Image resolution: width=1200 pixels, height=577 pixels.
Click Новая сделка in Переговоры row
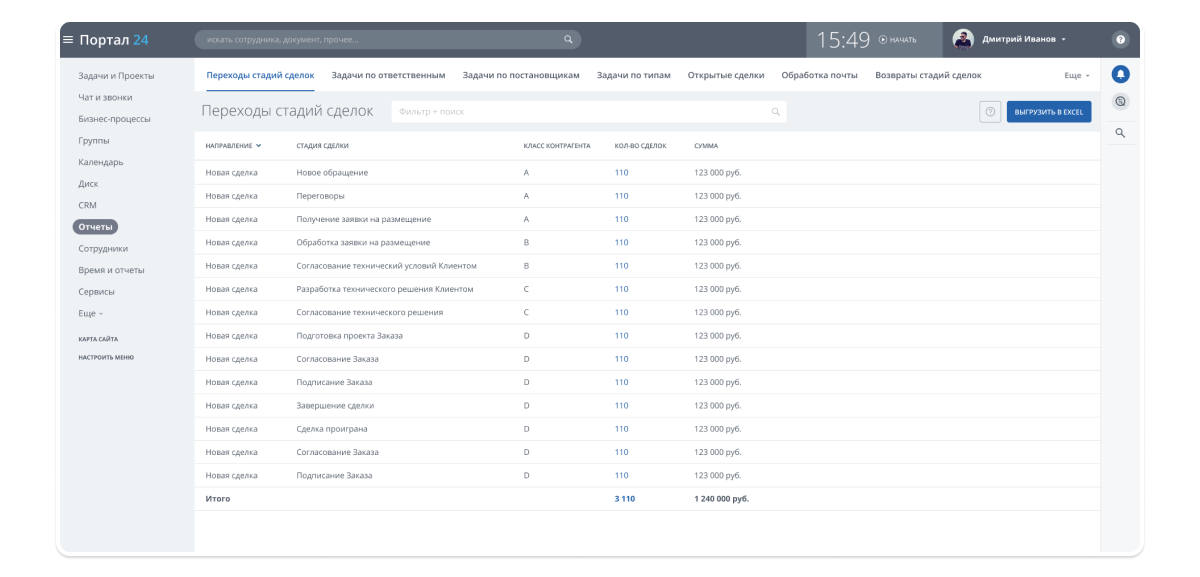pyautogui.click(x=232, y=196)
